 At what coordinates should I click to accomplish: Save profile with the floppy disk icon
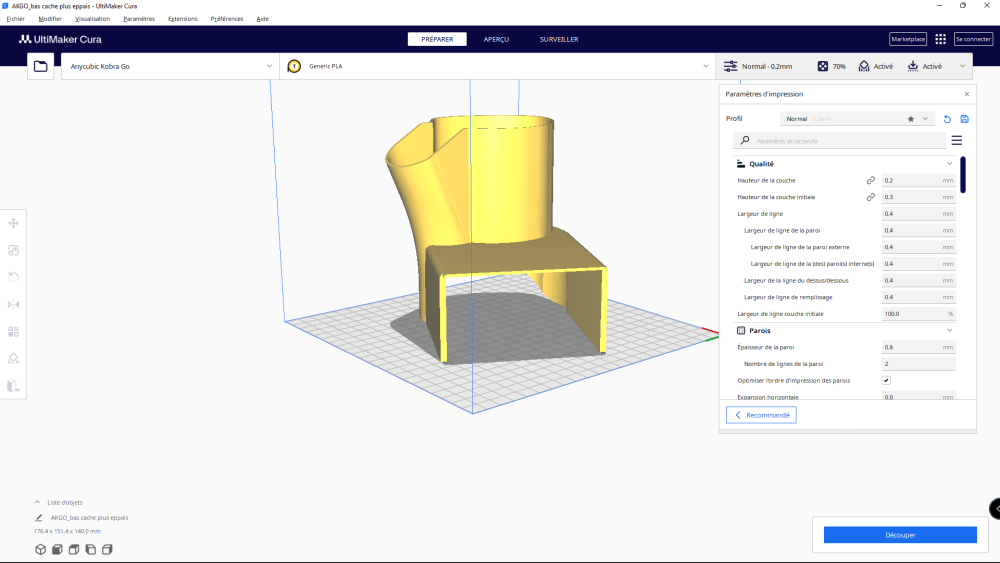964,119
